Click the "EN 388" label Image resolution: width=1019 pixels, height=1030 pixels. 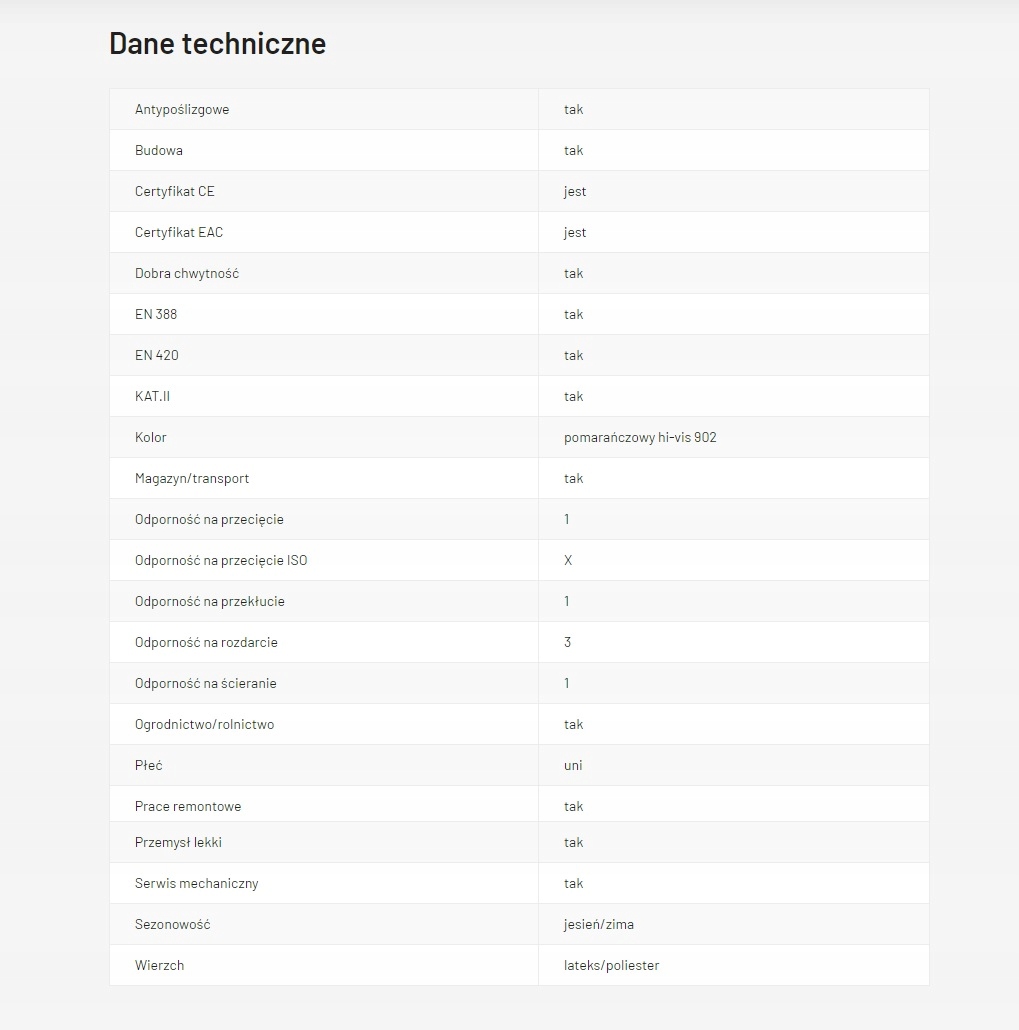pos(156,314)
